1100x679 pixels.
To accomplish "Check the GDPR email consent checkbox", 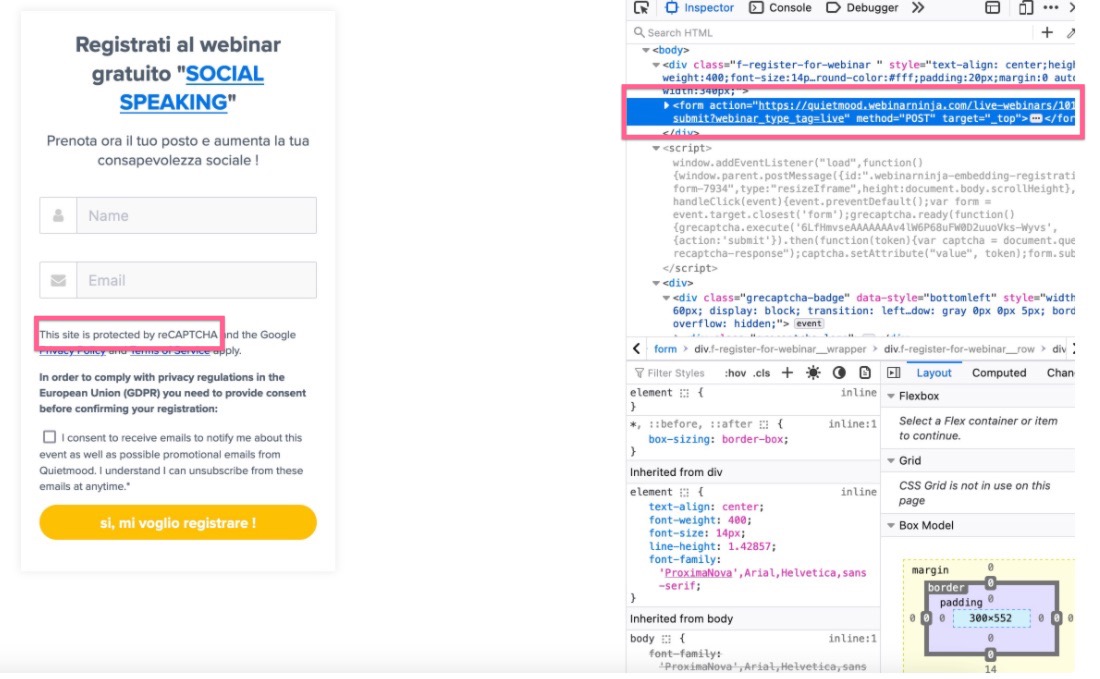I will click(49, 437).
